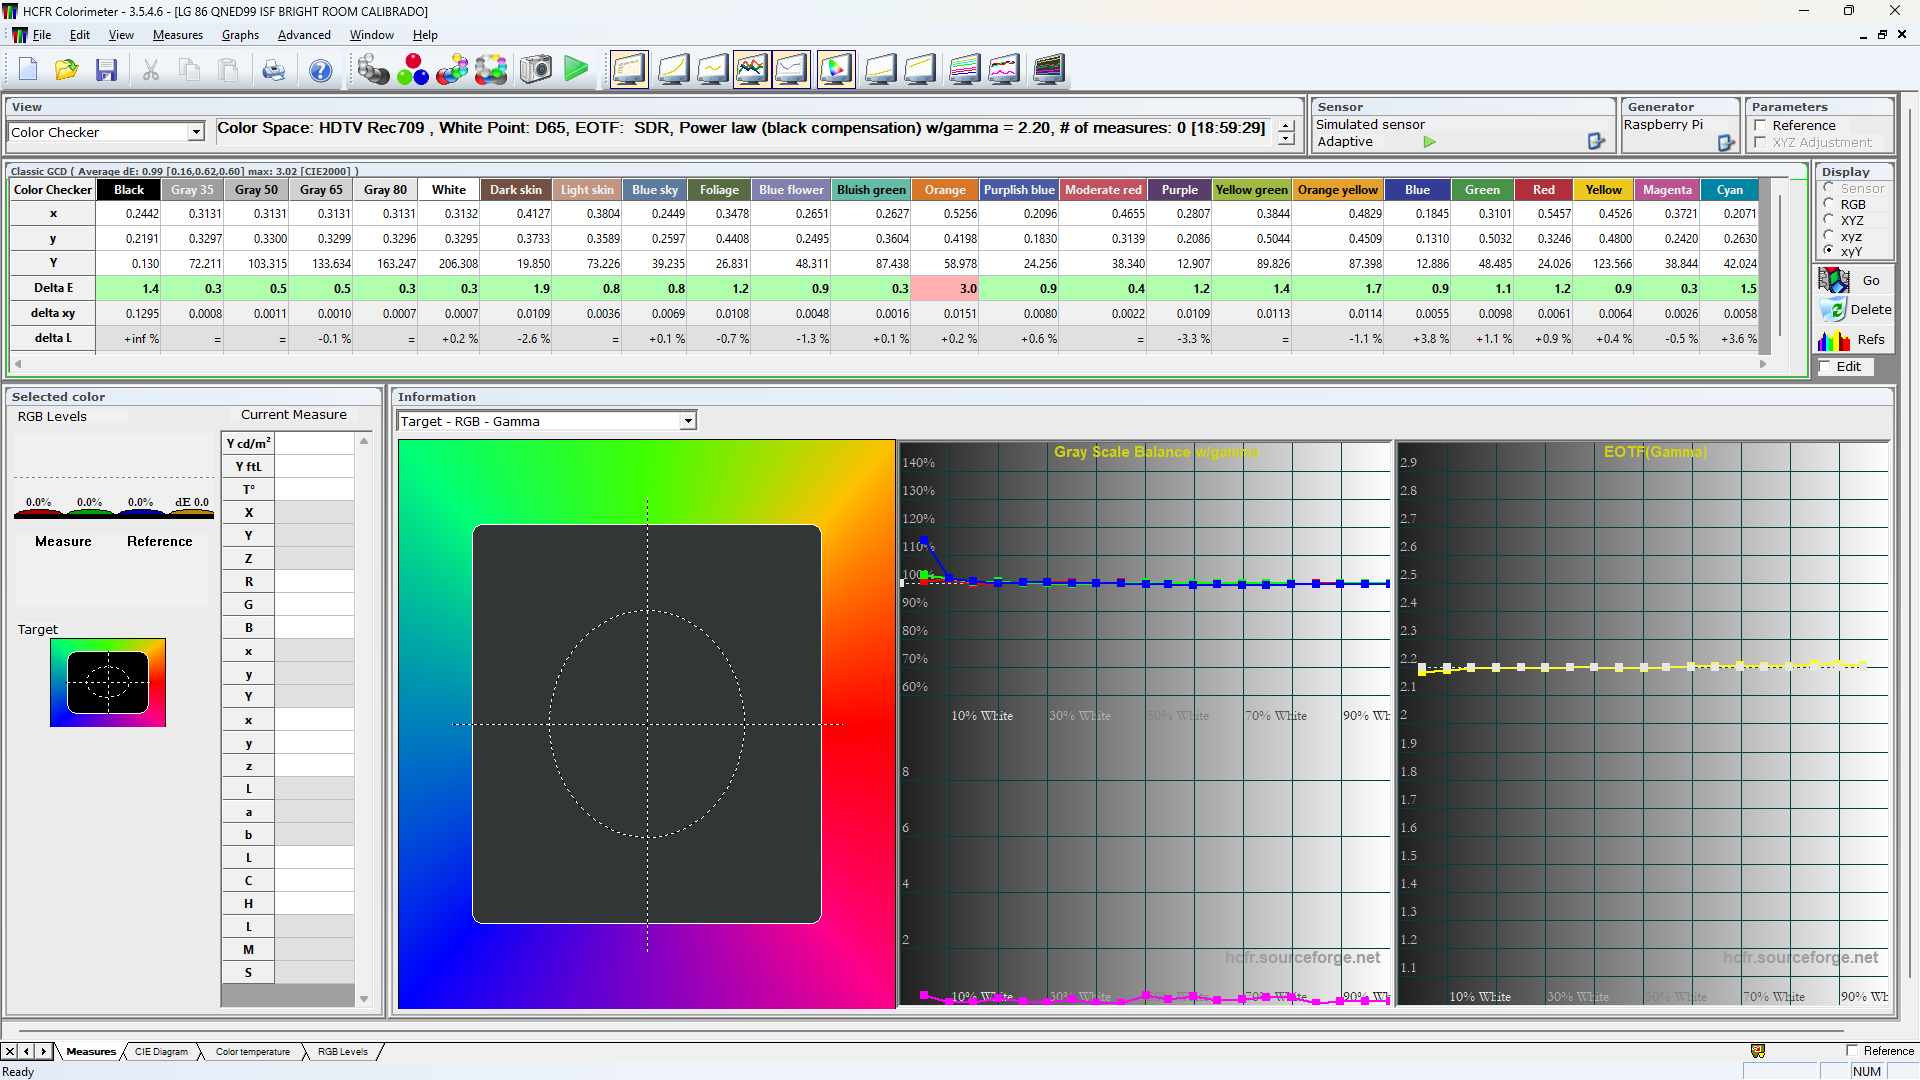The image size is (1920, 1080).
Task: Open the Measures menu
Action: tap(177, 35)
